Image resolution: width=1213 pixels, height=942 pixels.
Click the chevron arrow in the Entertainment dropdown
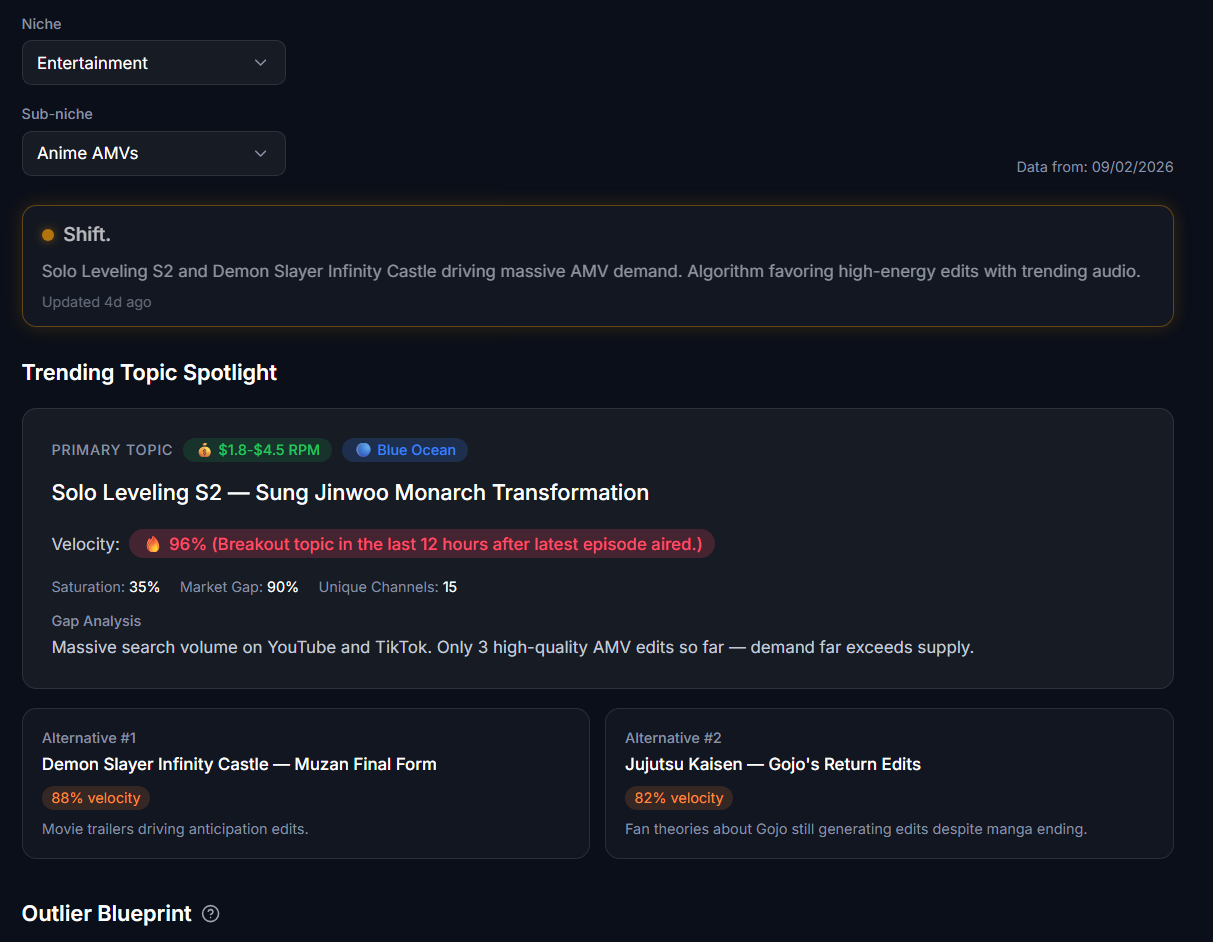(x=261, y=63)
